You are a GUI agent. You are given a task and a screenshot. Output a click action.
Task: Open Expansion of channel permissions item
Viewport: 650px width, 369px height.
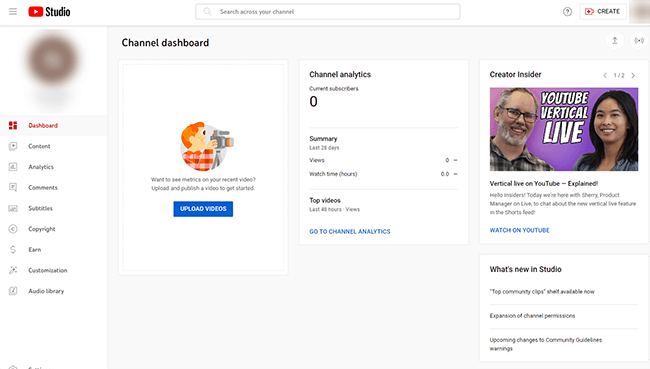[532, 316]
